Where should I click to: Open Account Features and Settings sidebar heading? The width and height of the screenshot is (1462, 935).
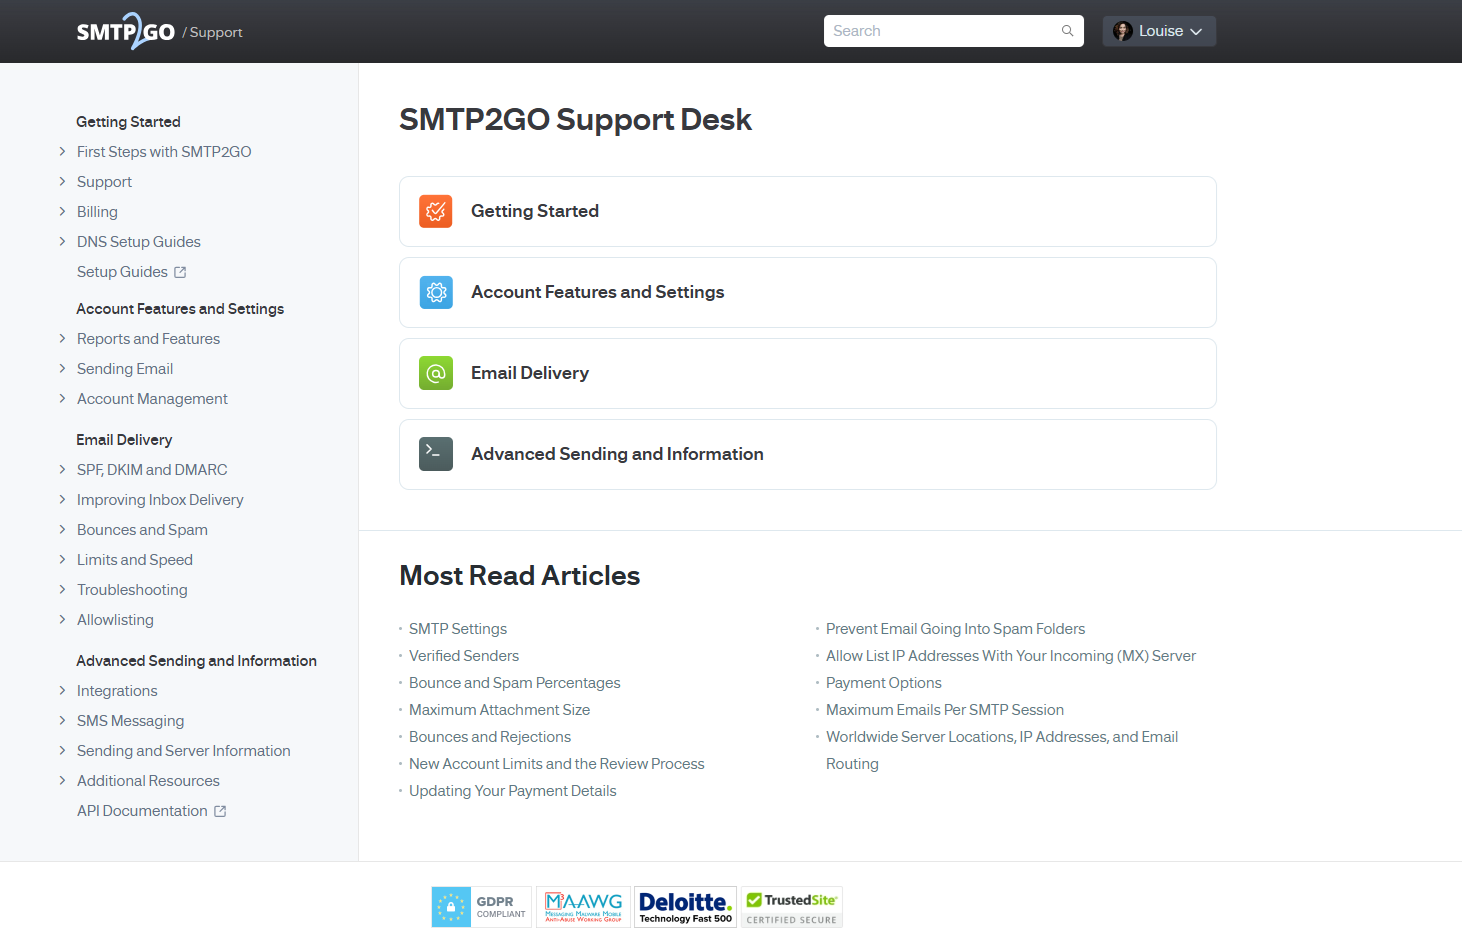coord(180,309)
